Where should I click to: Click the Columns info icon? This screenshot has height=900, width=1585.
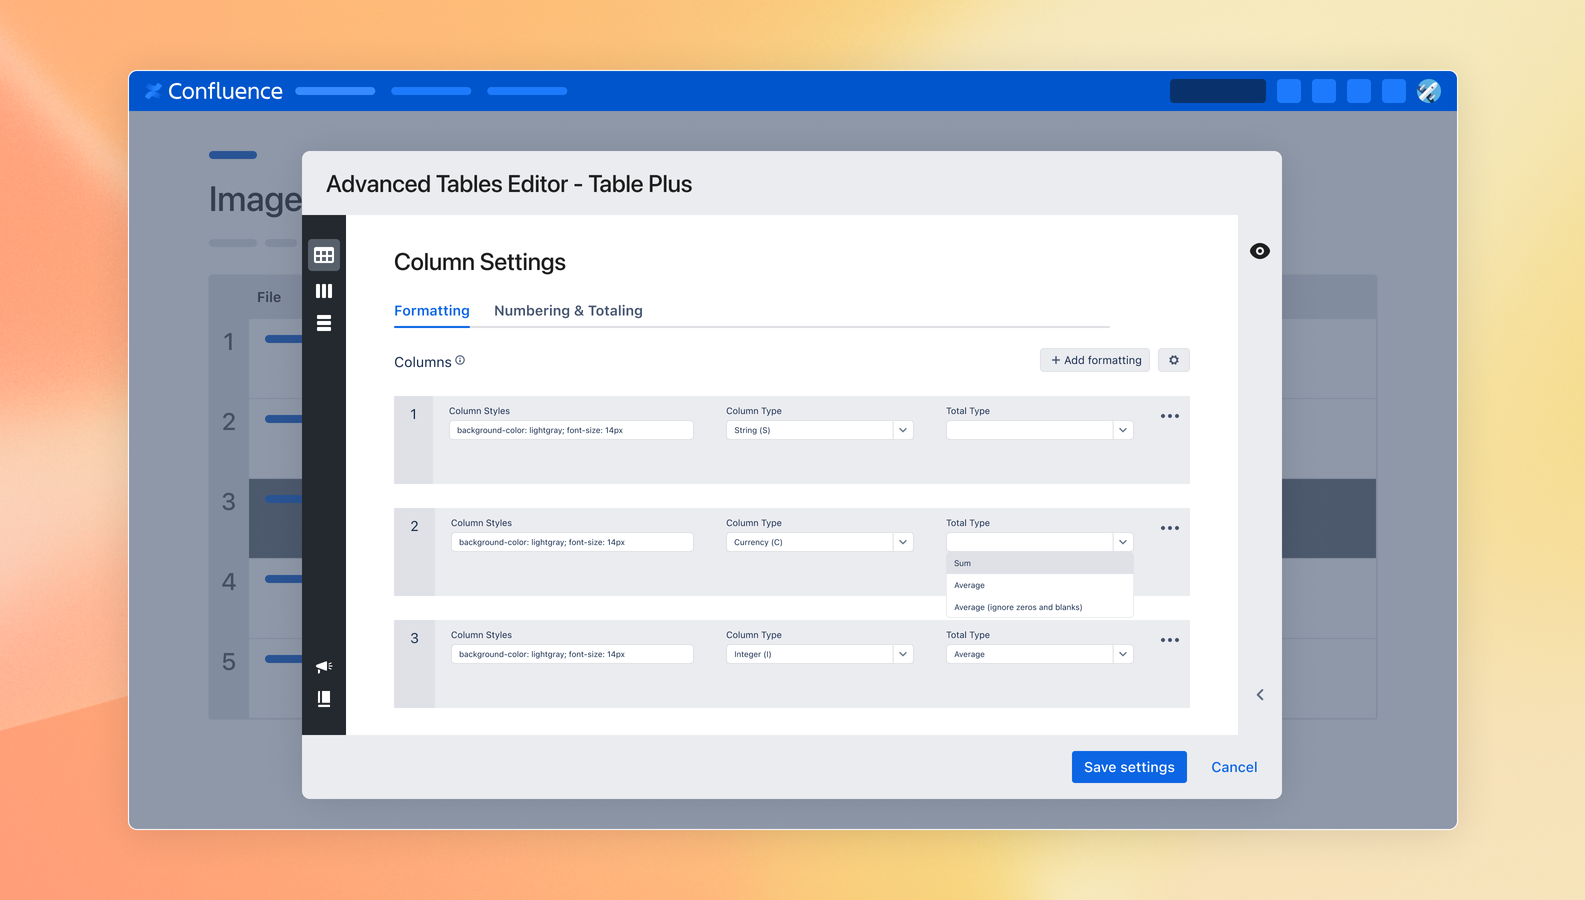click(x=460, y=361)
